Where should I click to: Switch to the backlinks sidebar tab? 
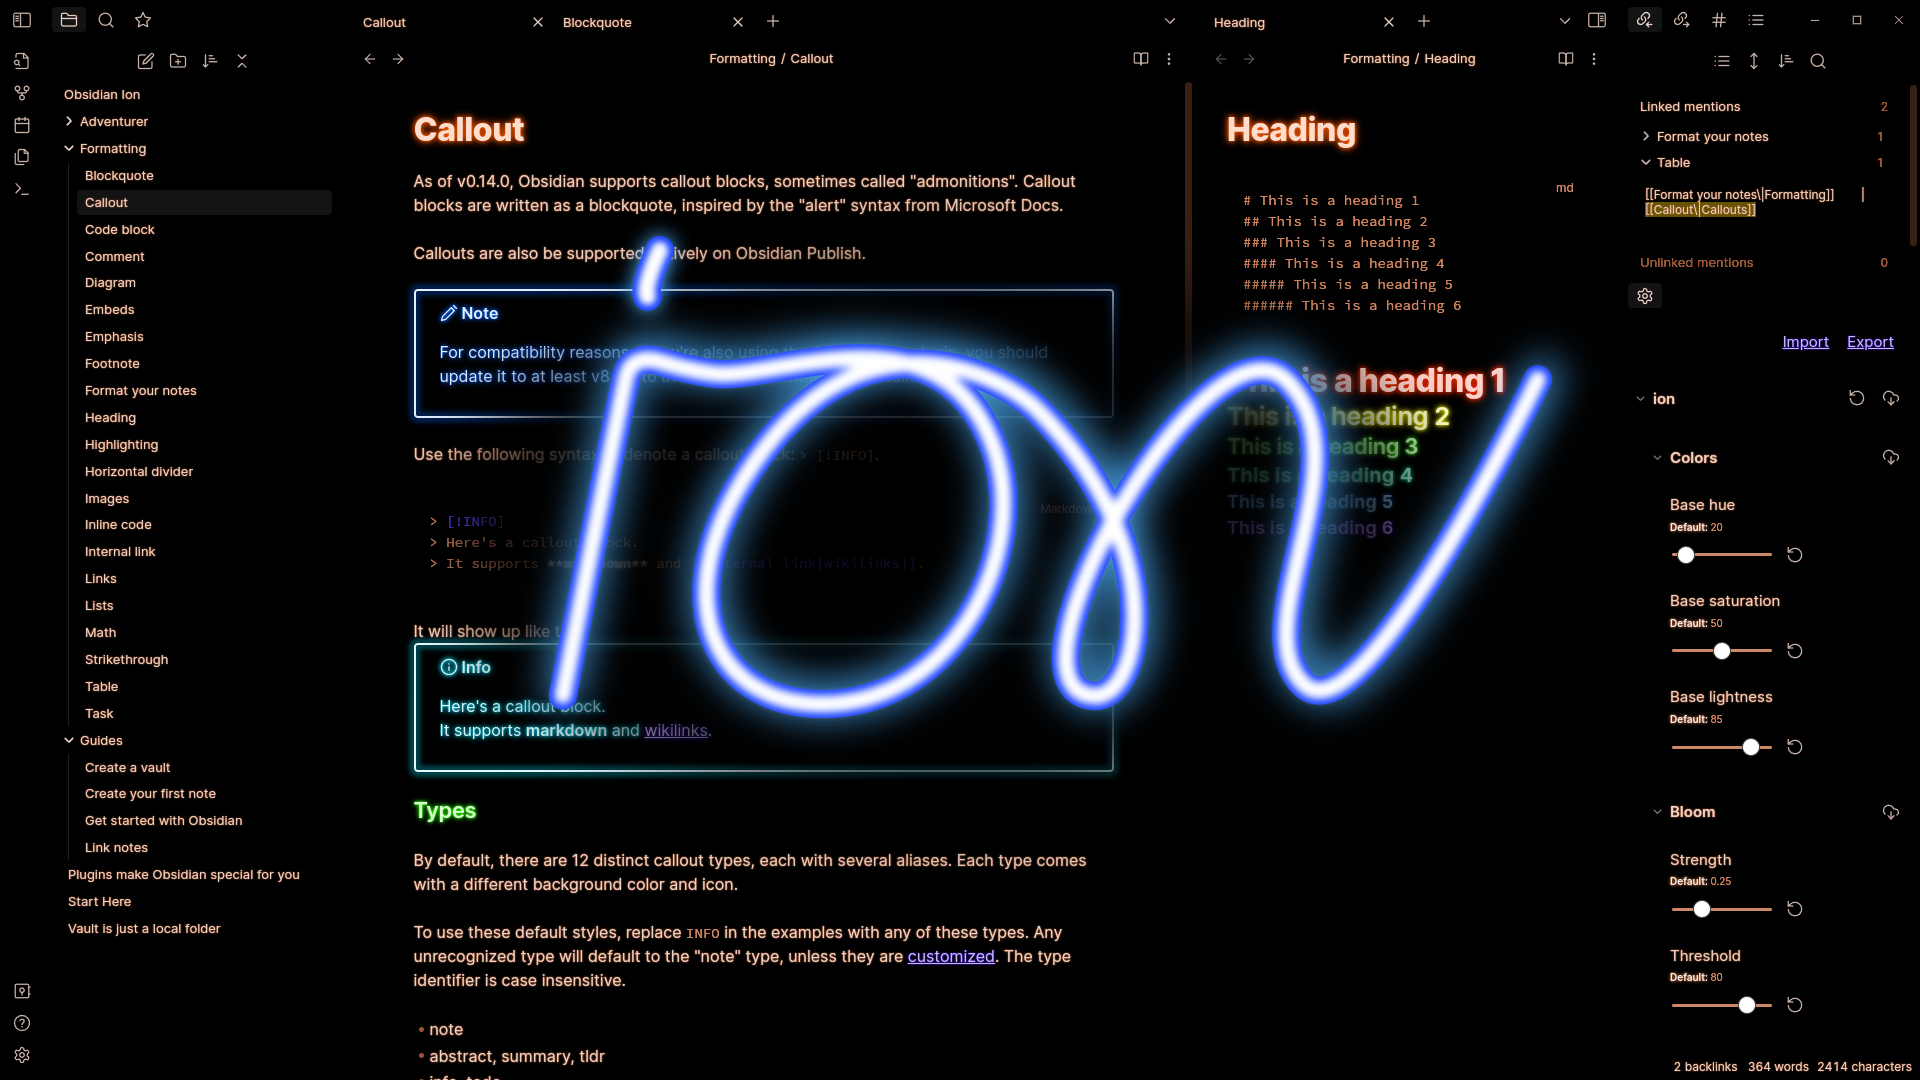(x=1645, y=20)
